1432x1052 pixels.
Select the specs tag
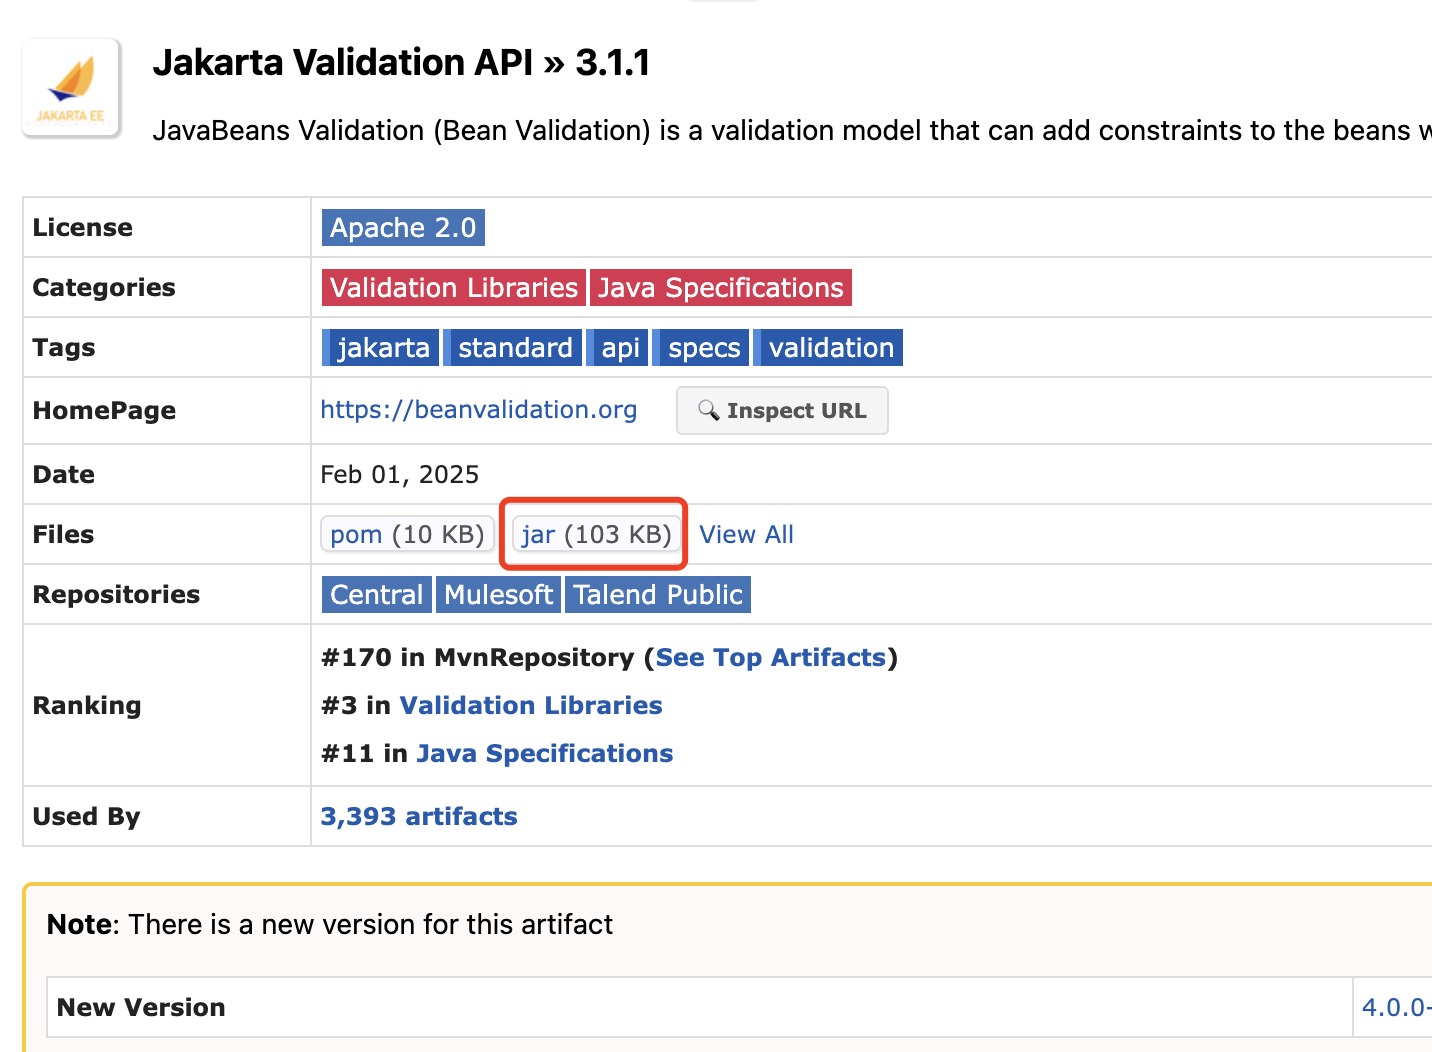(x=701, y=348)
